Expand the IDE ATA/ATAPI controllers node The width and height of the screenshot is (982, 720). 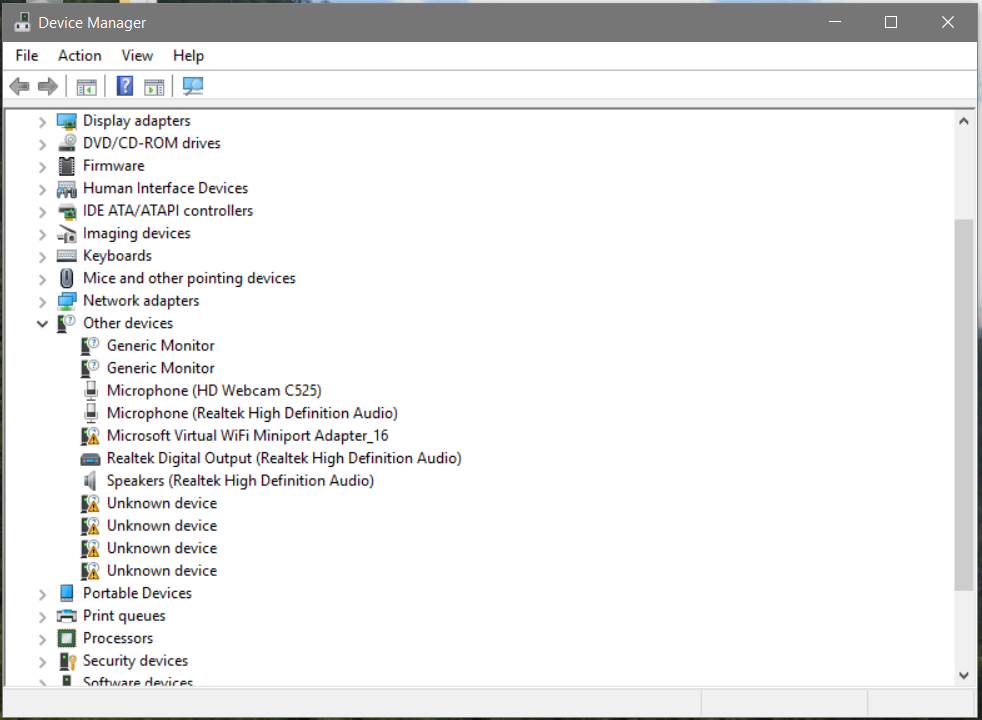tap(42, 212)
